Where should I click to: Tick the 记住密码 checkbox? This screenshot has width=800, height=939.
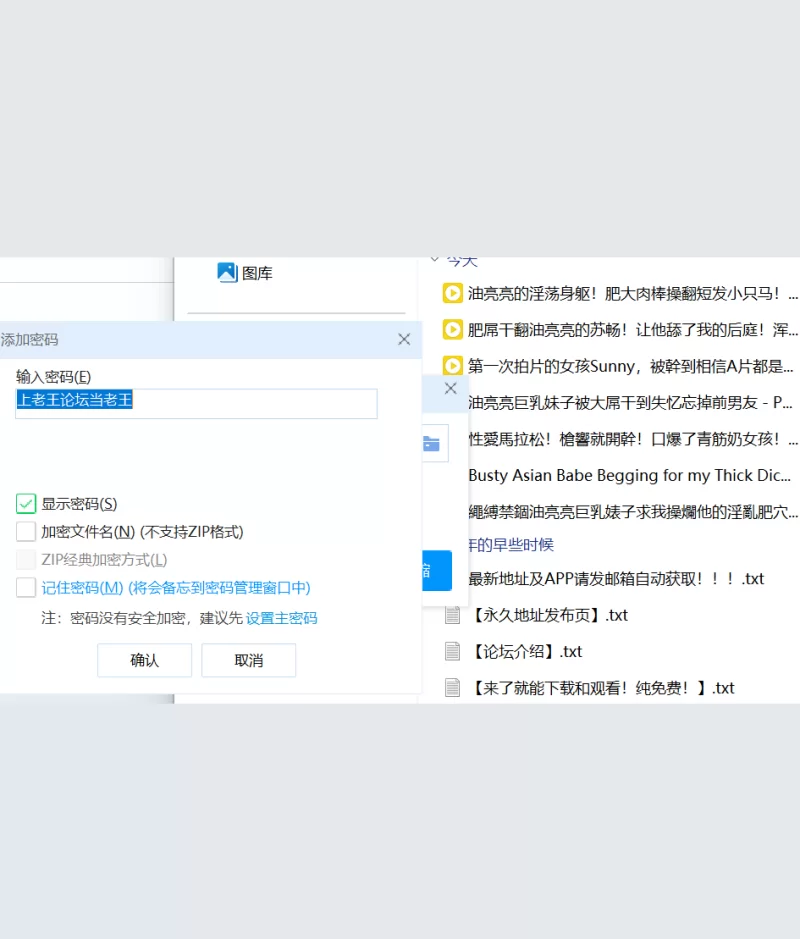(x=26, y=587)
